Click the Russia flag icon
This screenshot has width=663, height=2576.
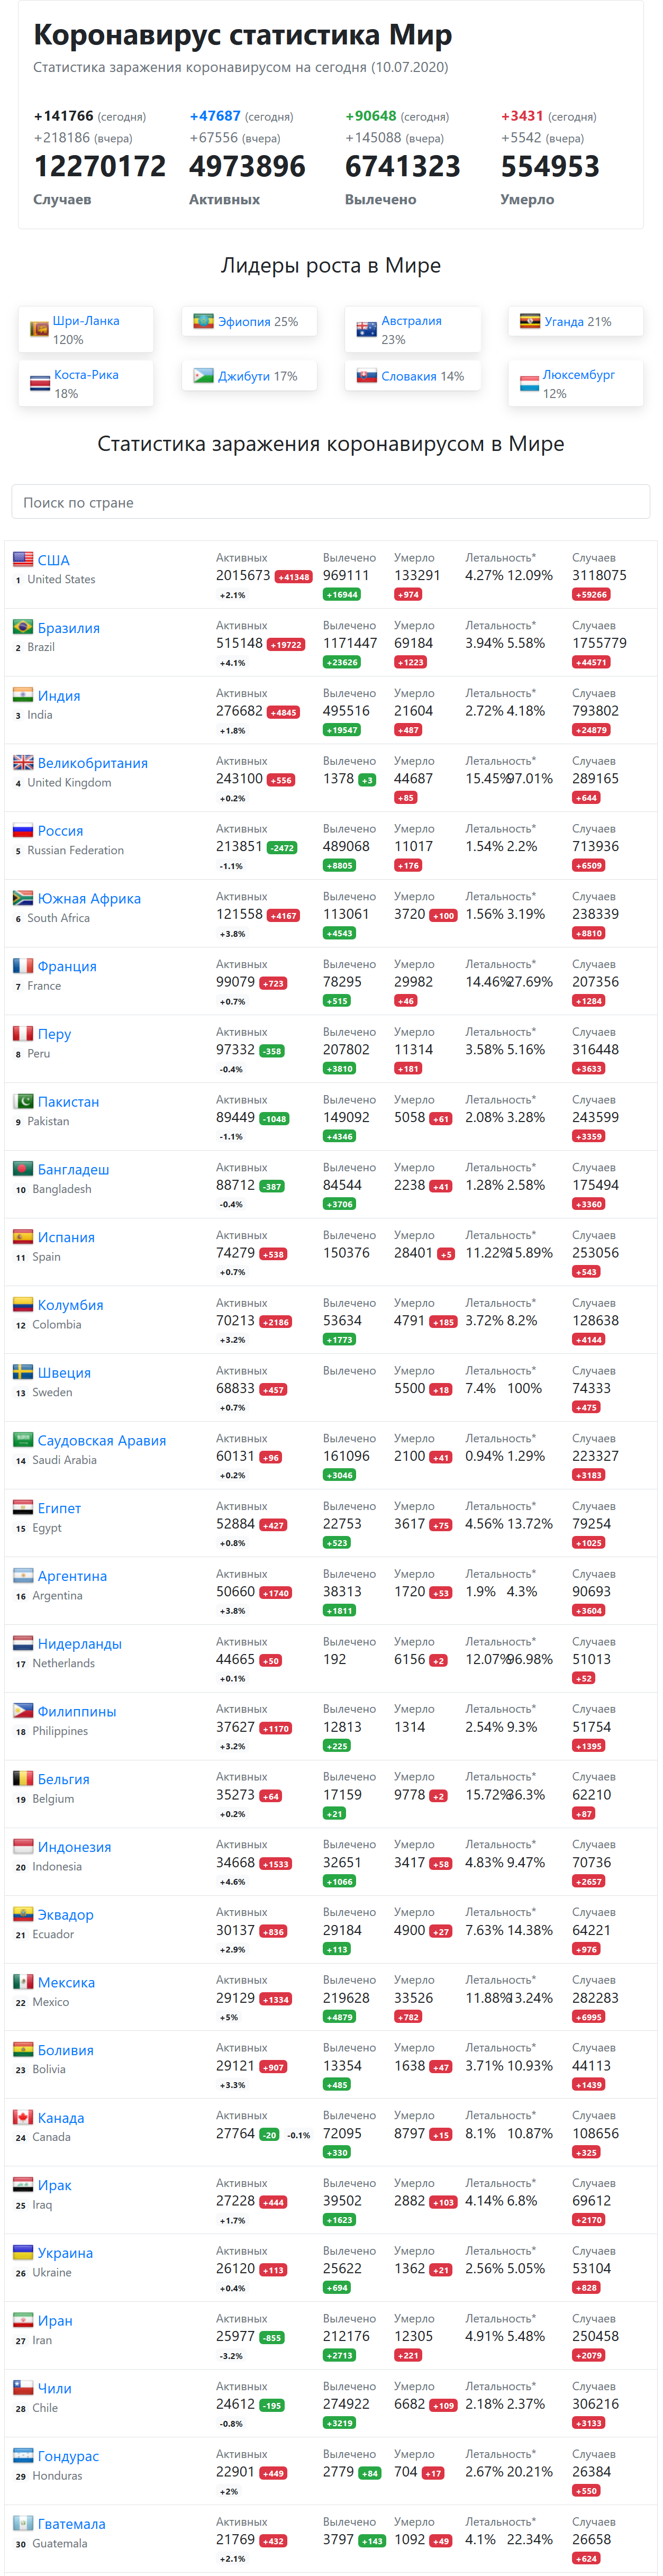[x=22, y=830]
